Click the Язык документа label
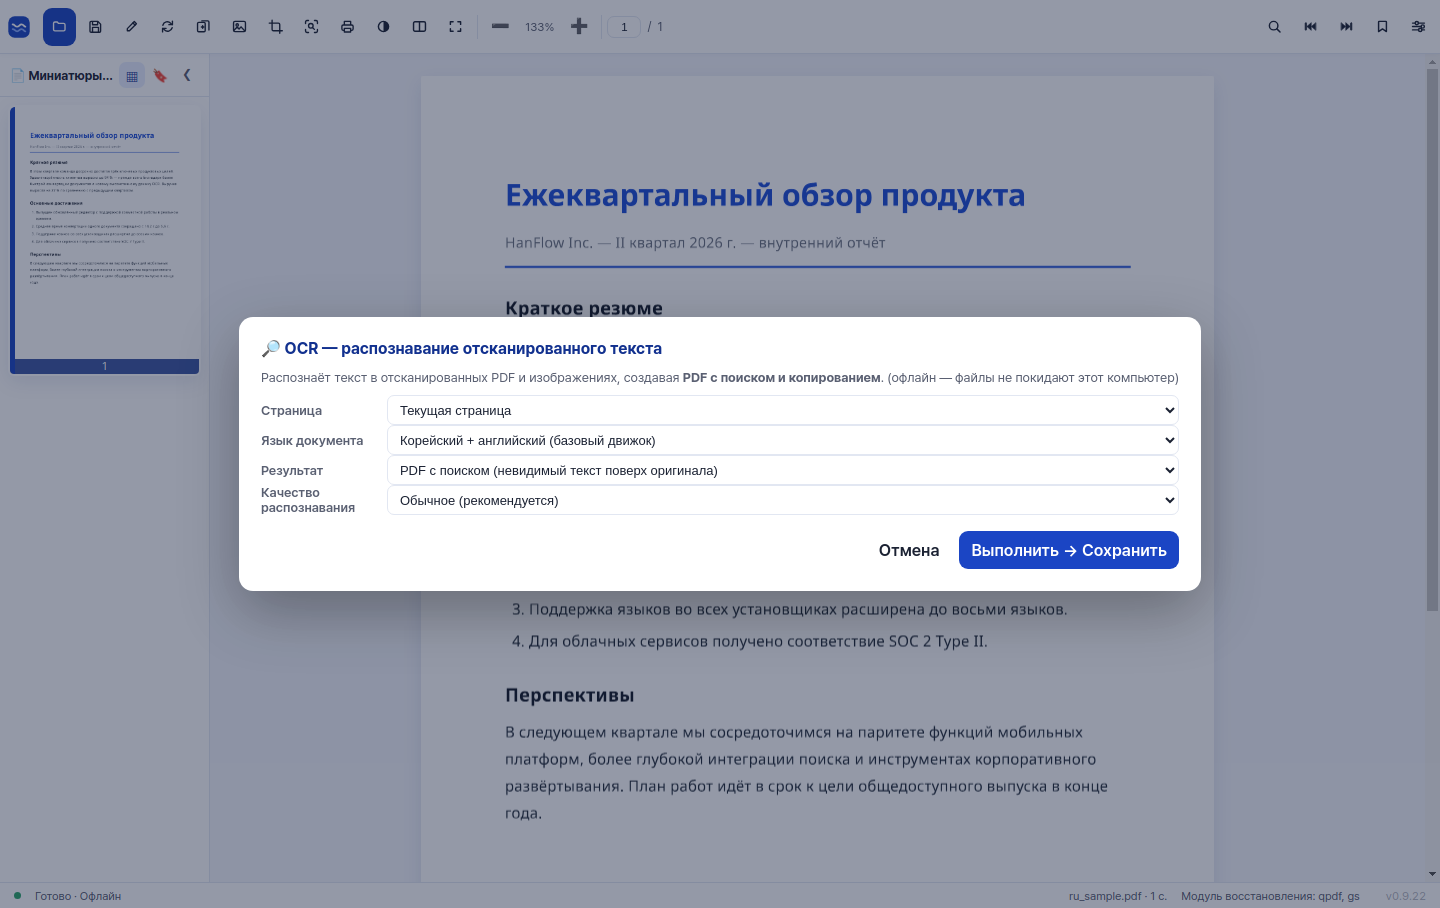Viewport: 1440px width, 908px height. point(312,441)
